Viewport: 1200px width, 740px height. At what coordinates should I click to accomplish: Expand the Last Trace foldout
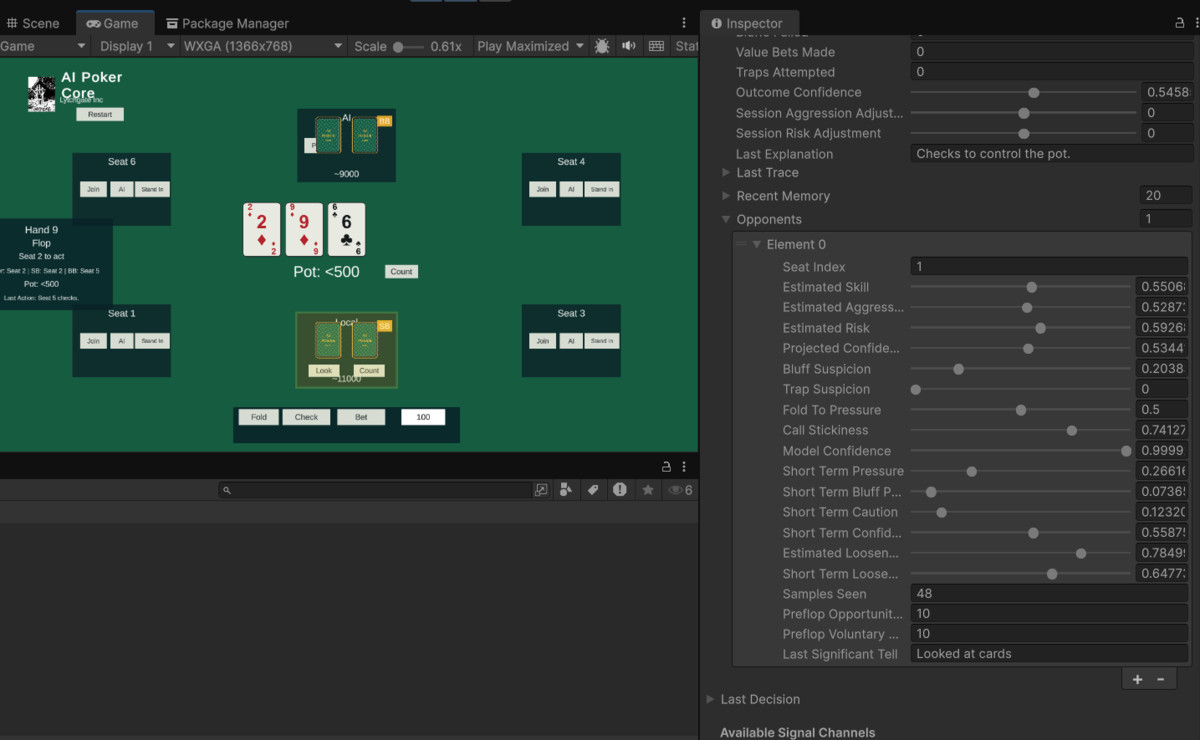coord(727,172)
